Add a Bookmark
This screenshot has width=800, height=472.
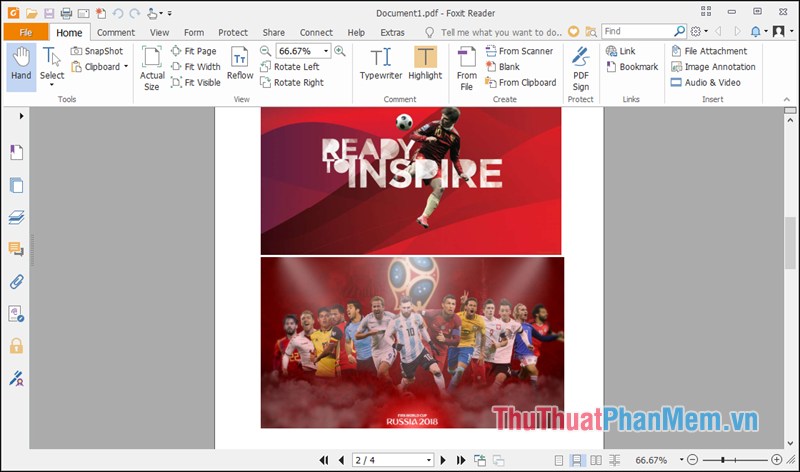click(x=632, y=67)
